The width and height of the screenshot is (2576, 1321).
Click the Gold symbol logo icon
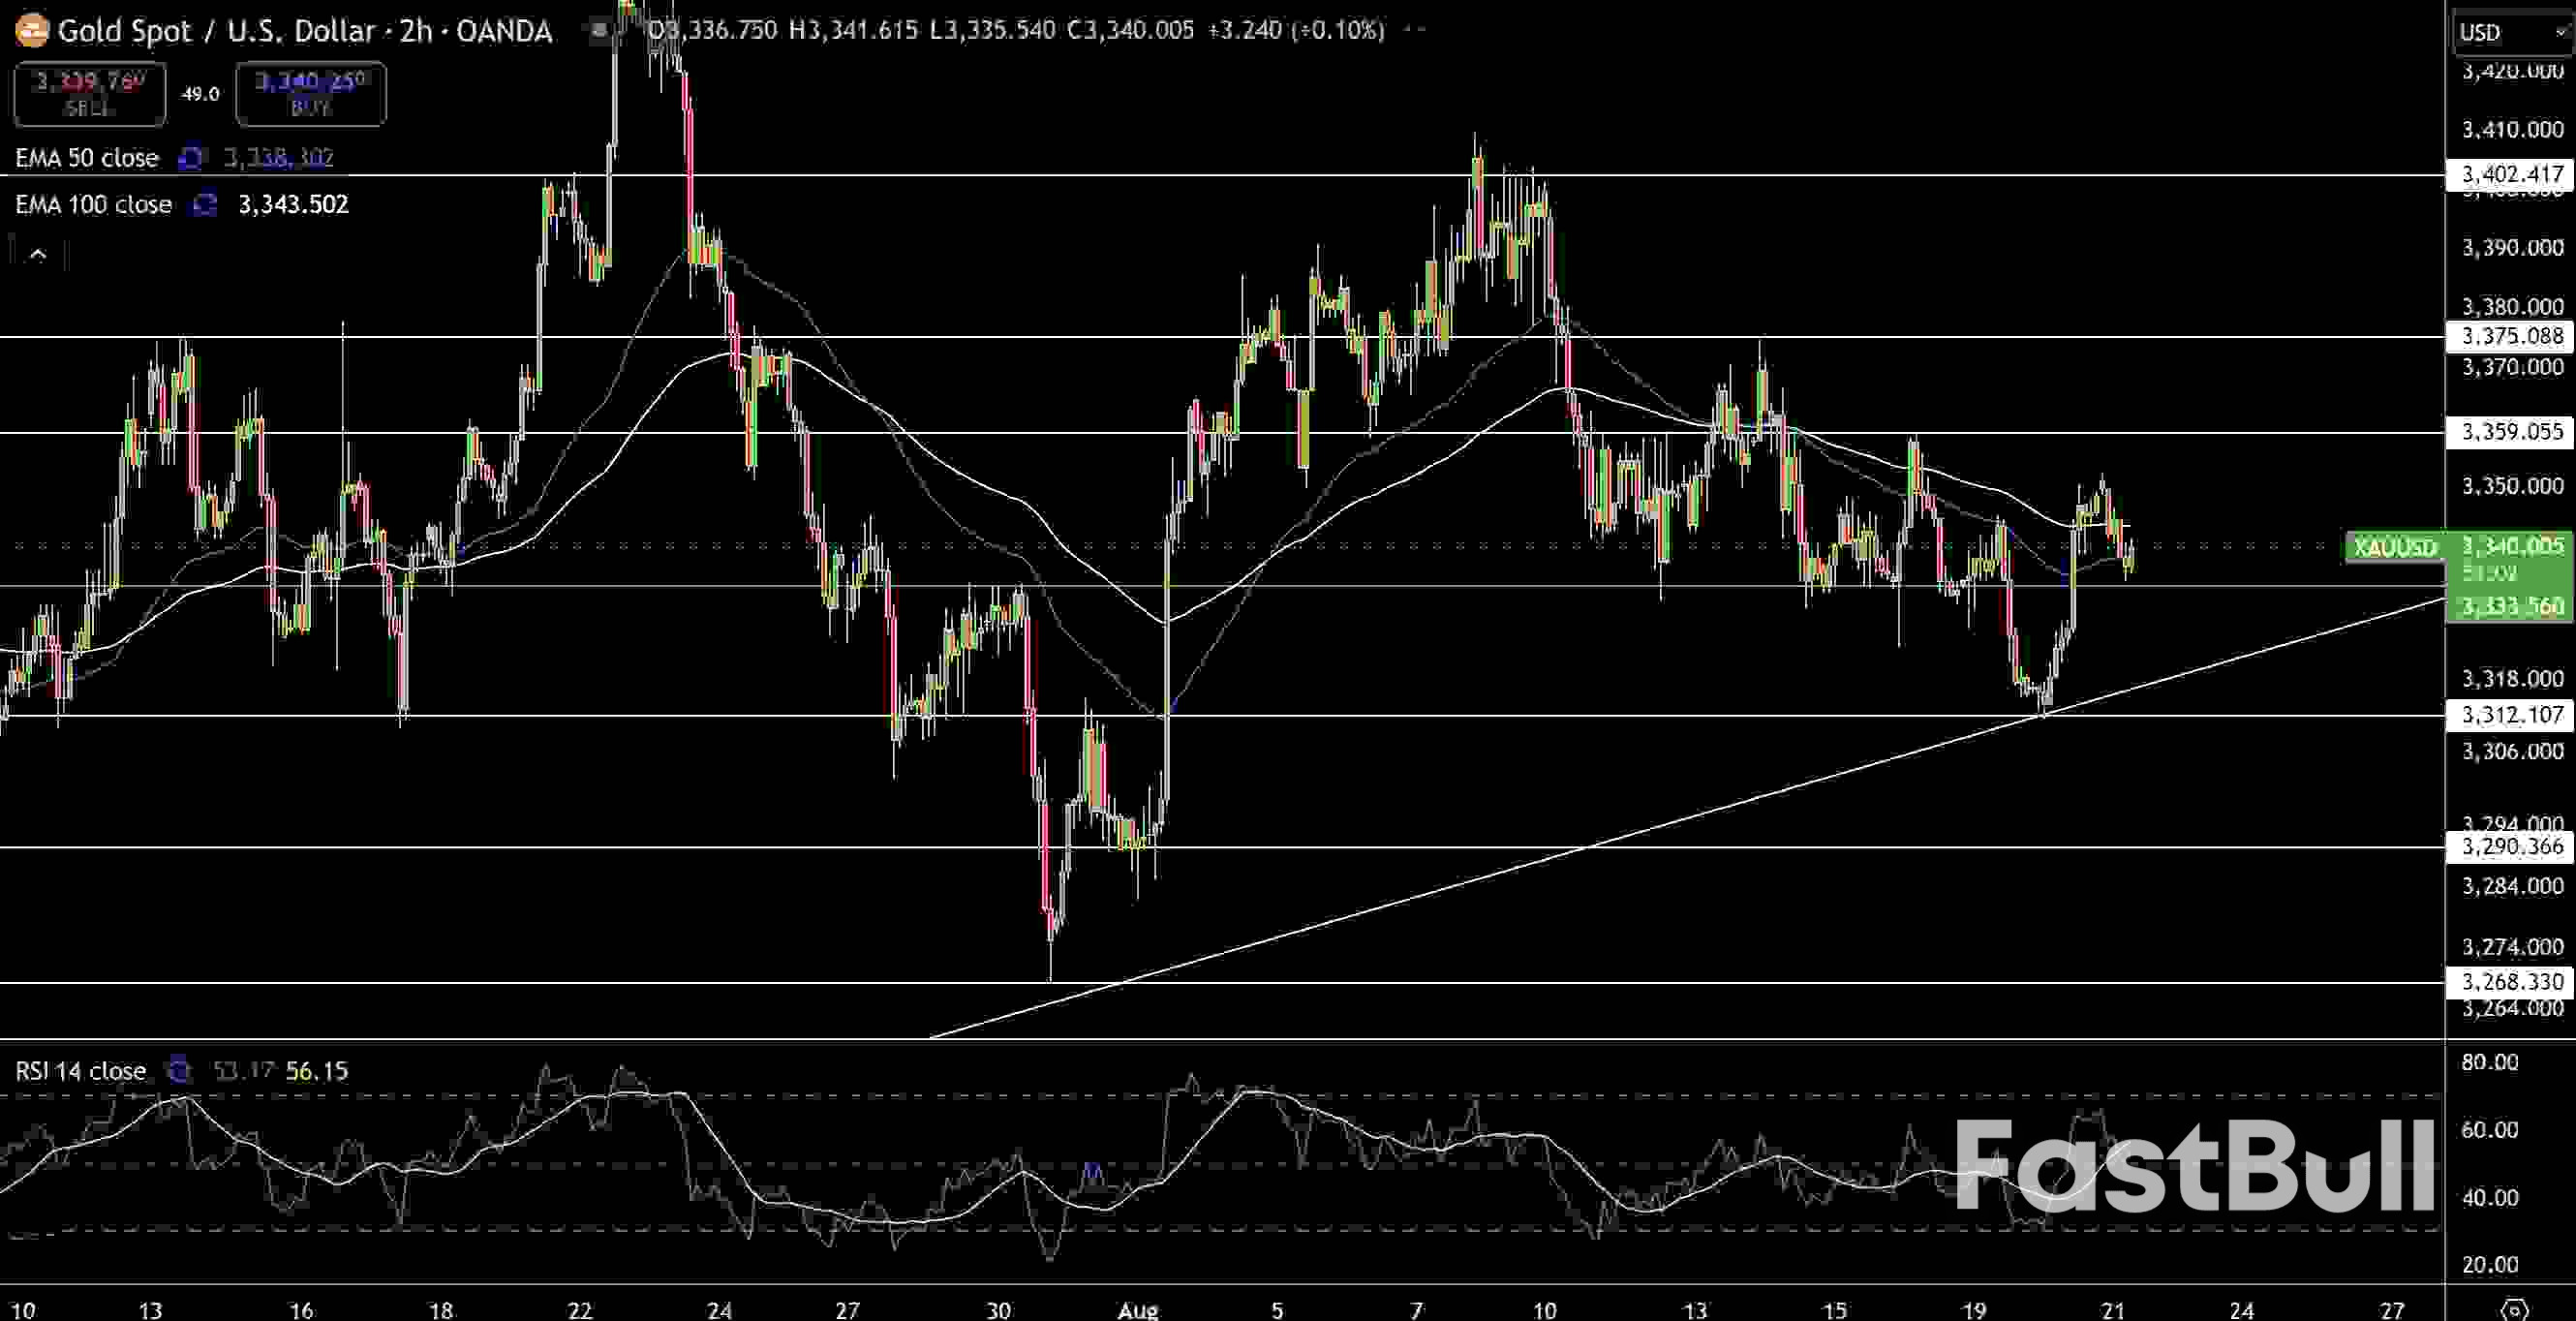(x=31, y=30)
